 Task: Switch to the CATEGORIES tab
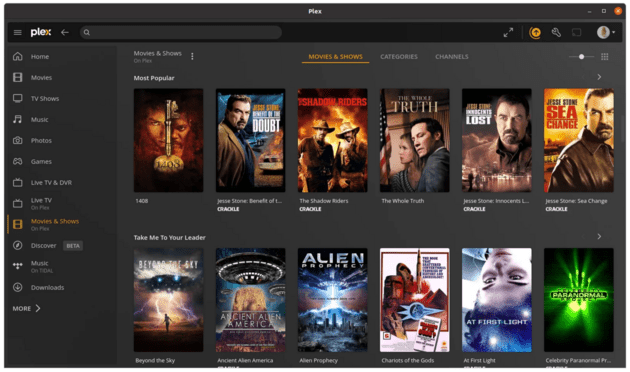click(399, 57)
